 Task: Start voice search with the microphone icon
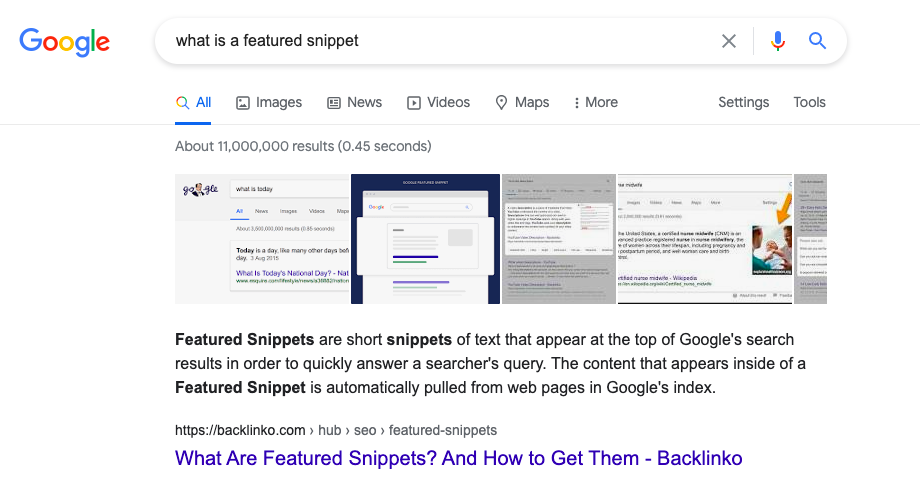pos(778,41)
